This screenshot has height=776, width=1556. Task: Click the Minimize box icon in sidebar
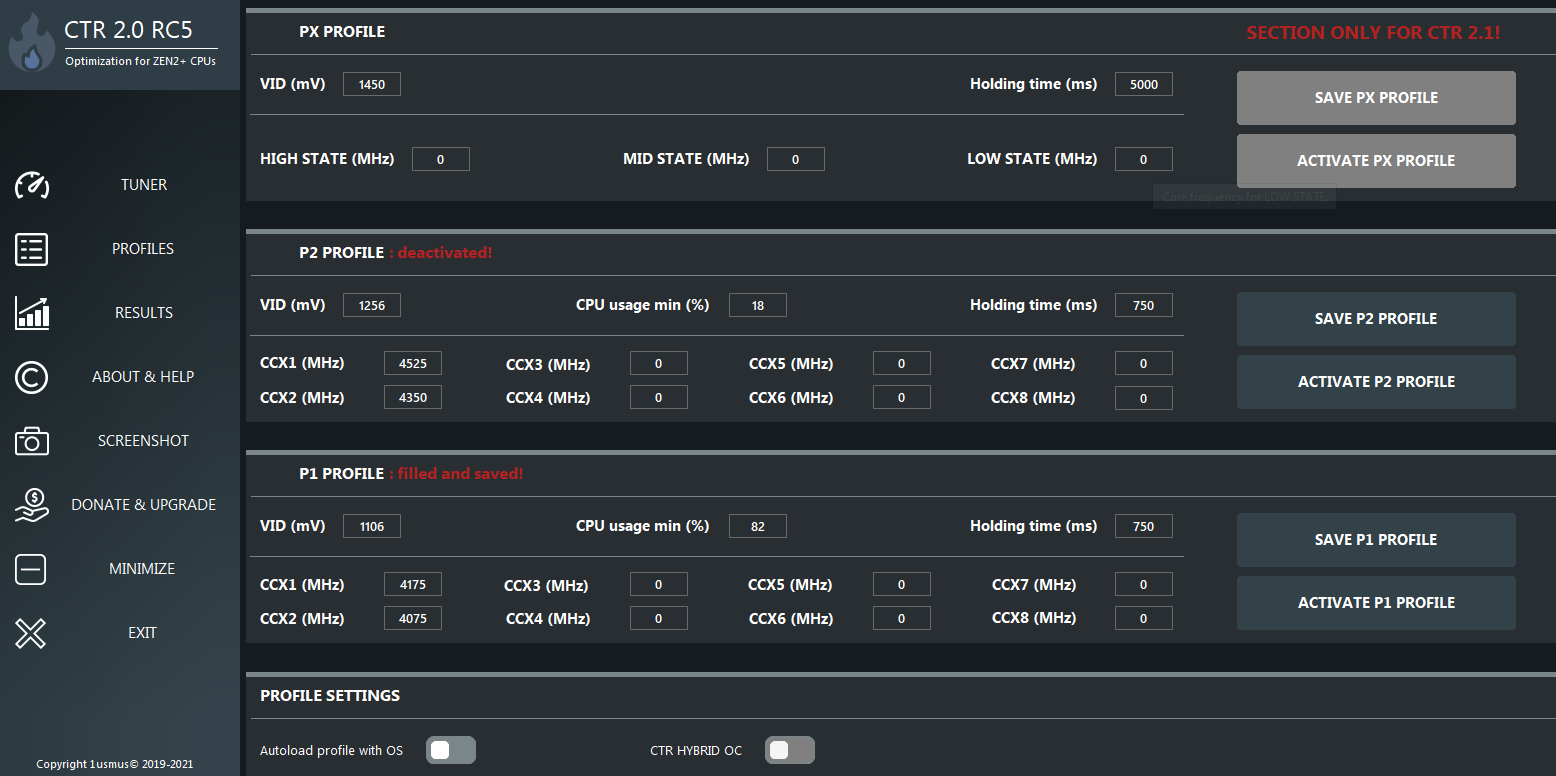(31, 569)
